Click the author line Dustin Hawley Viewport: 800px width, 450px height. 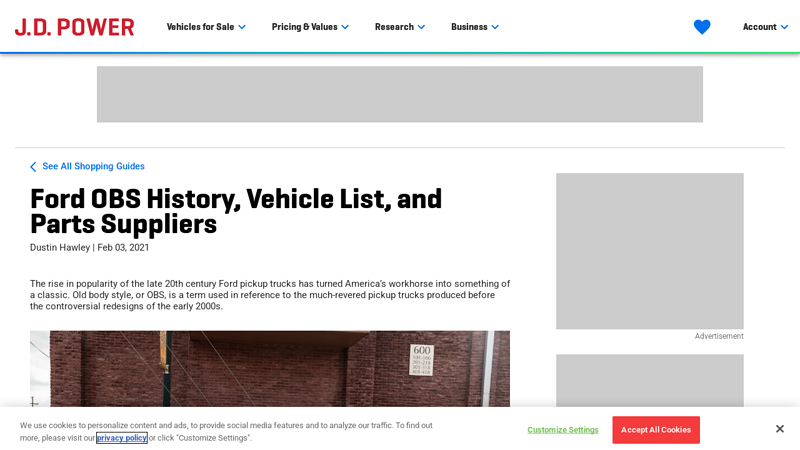point(60,247)
